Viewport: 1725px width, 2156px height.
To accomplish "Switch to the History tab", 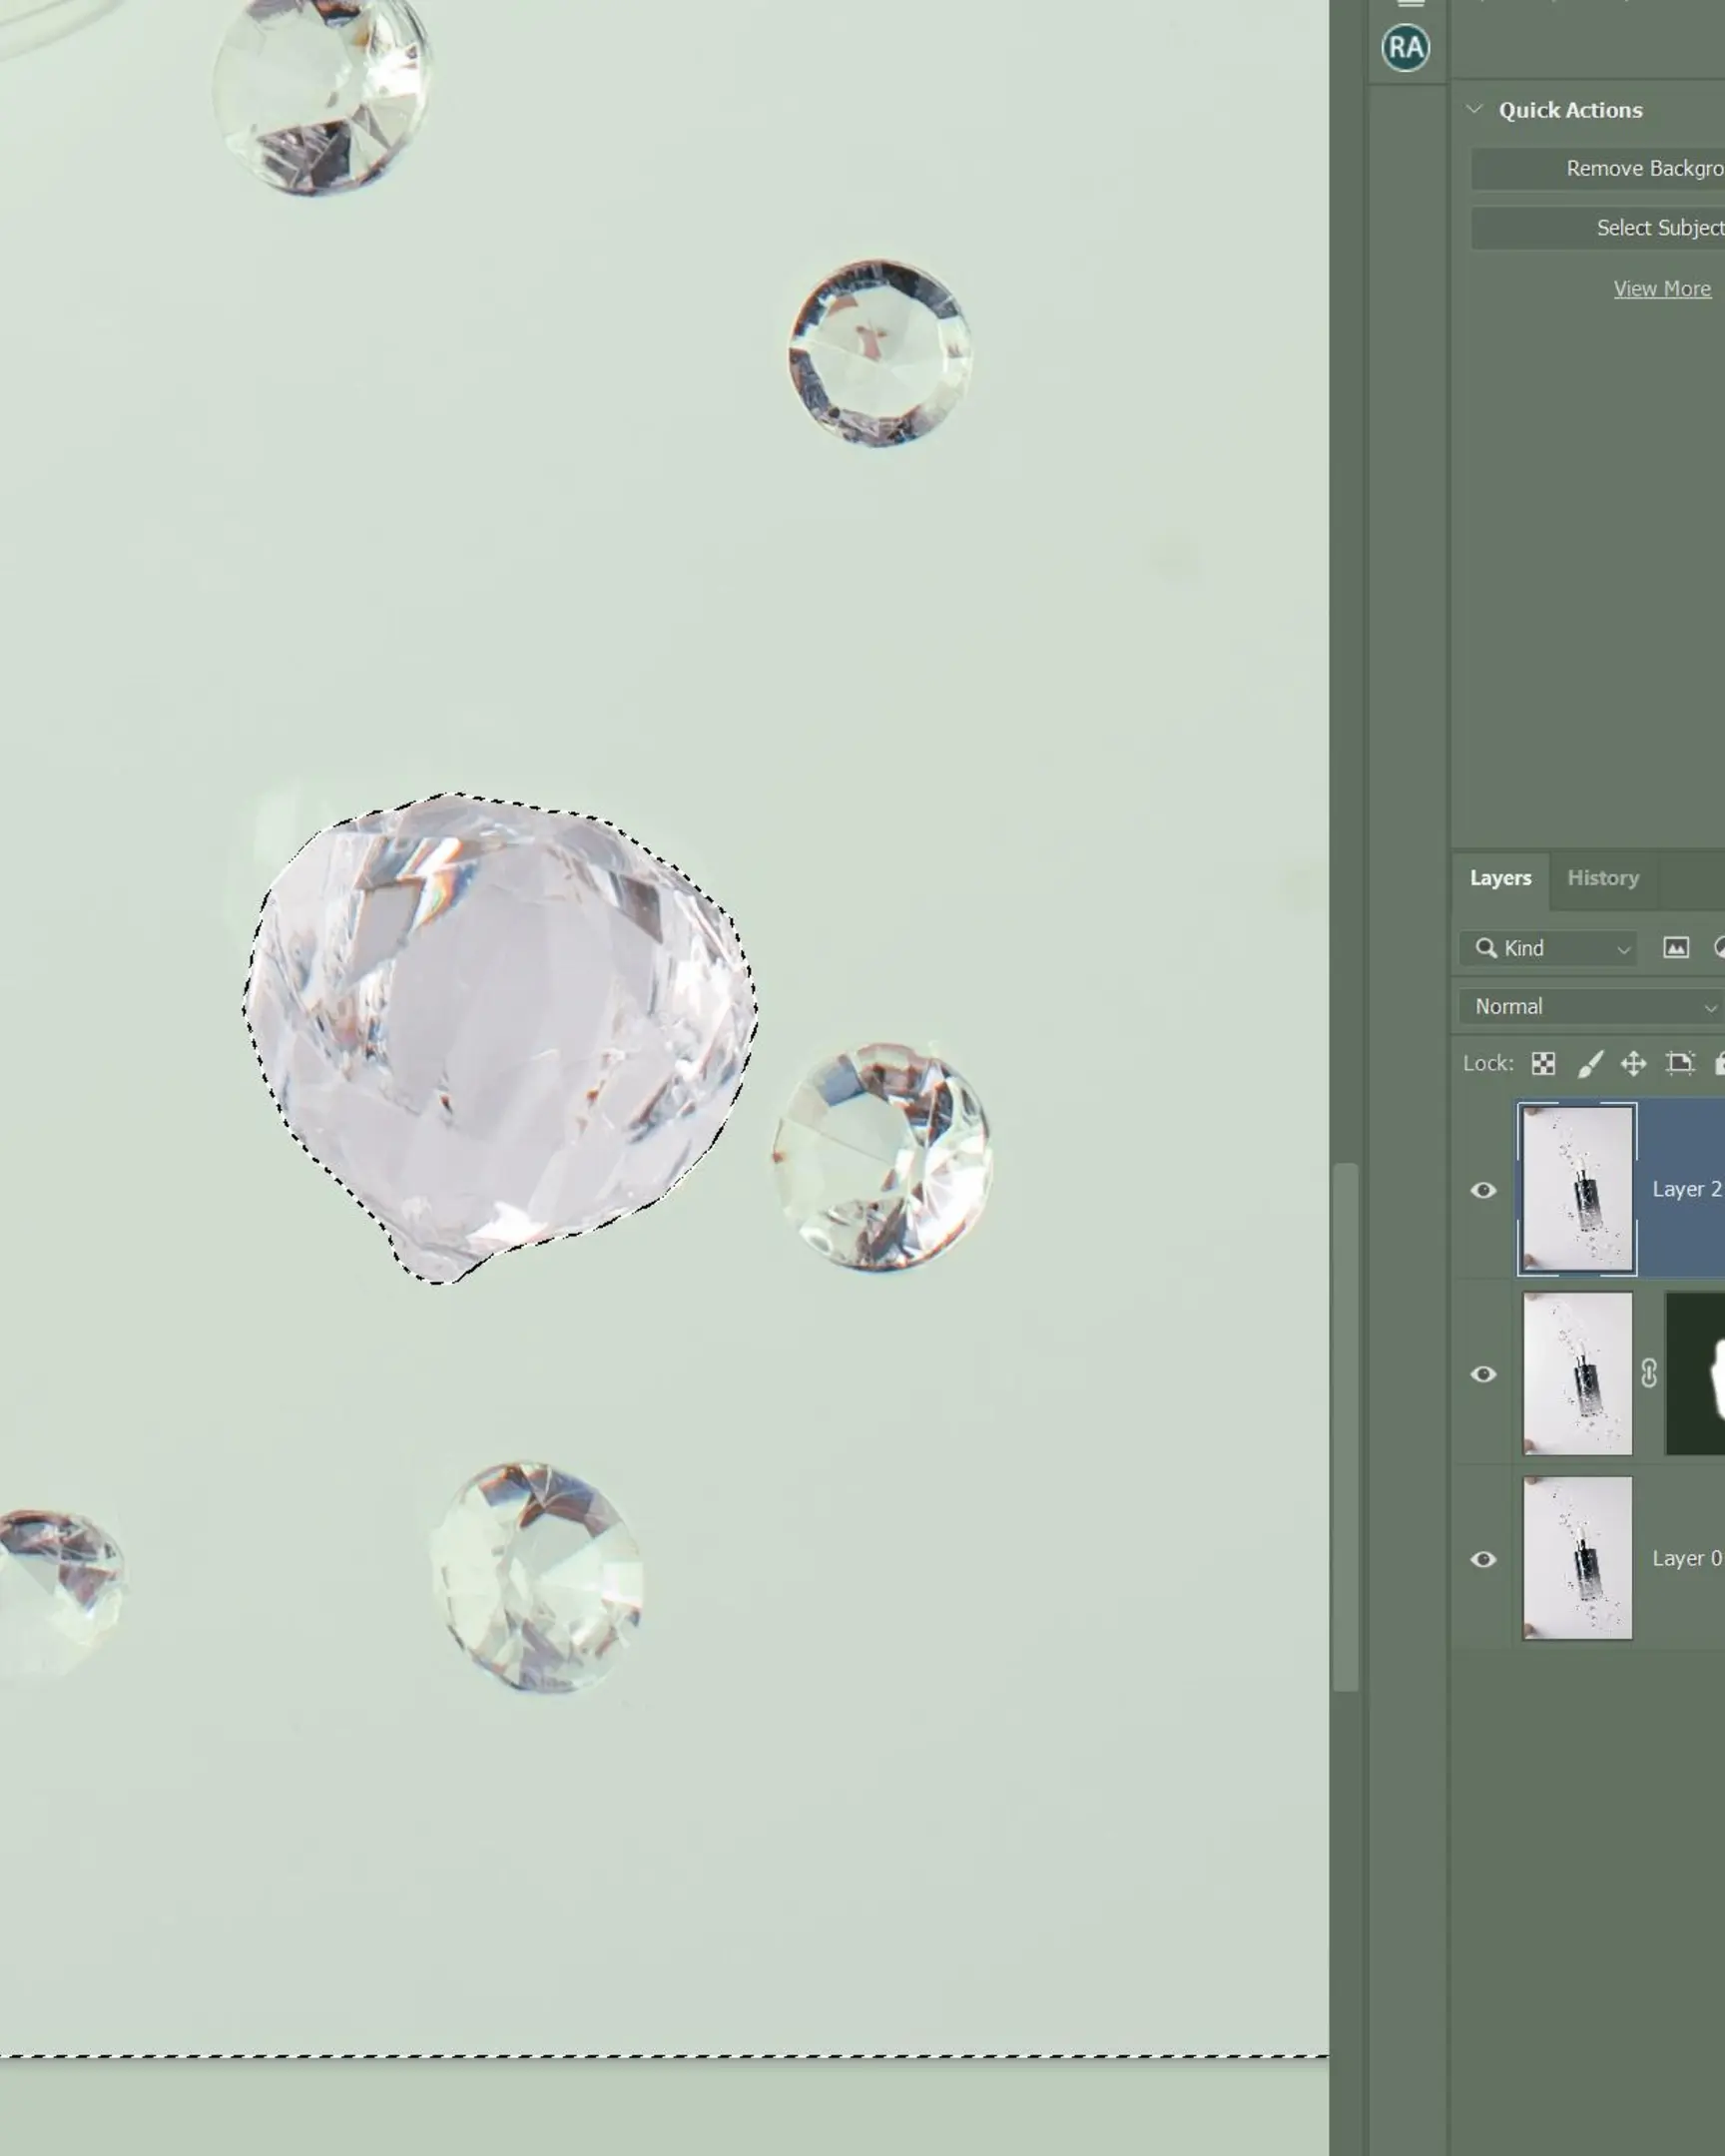I will click(x=1603, y=878).
